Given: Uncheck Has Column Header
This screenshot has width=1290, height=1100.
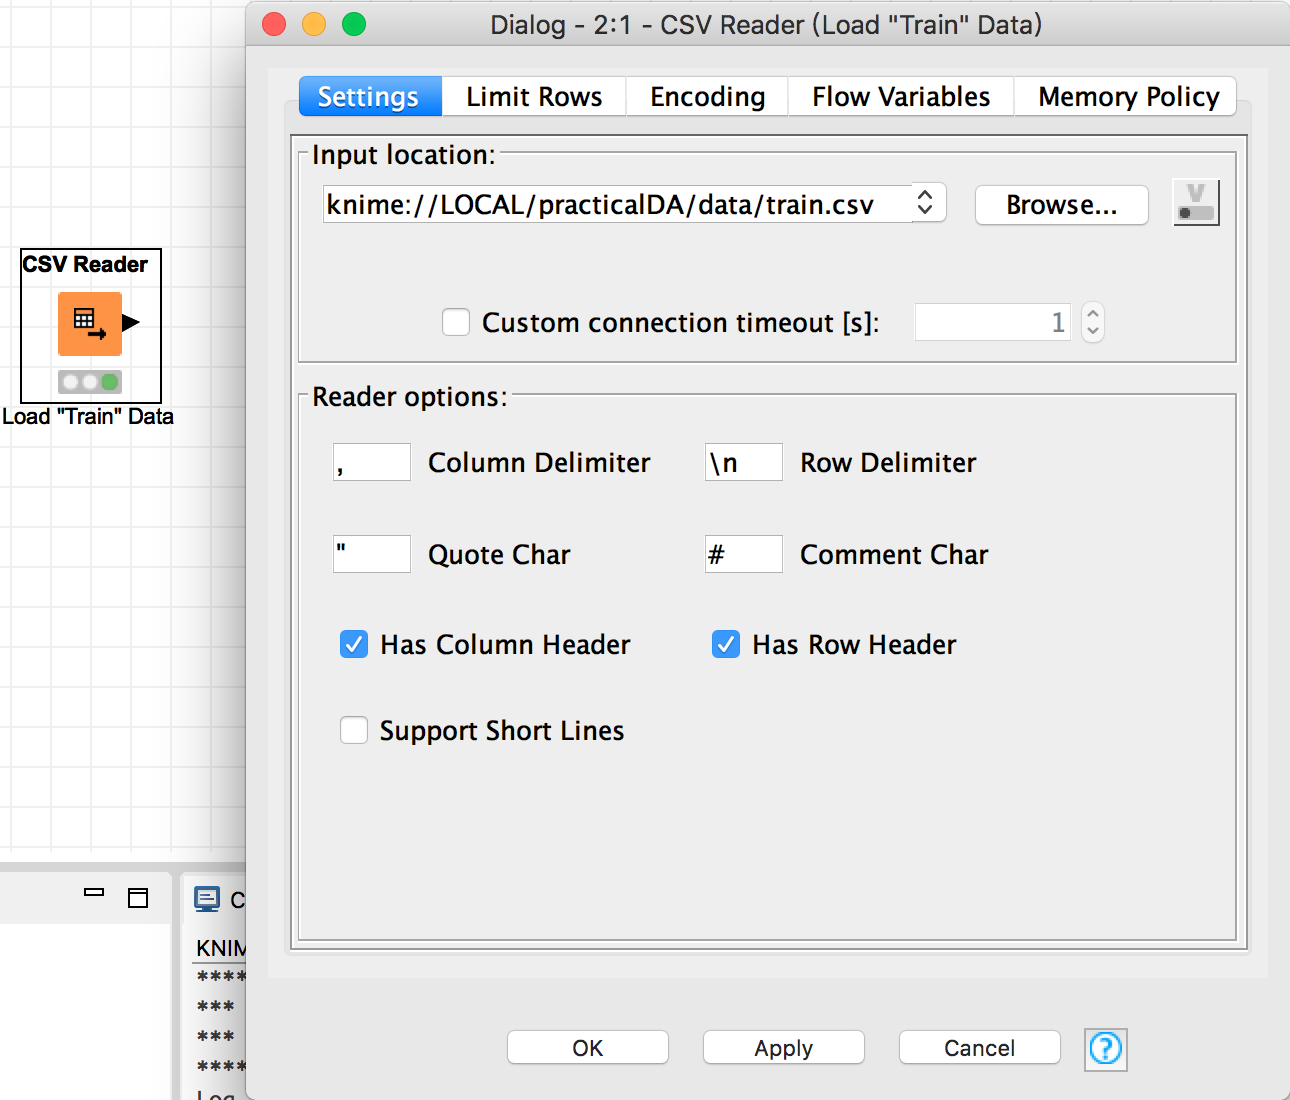Looking at the screenshot, I should (x=354, y=644).
